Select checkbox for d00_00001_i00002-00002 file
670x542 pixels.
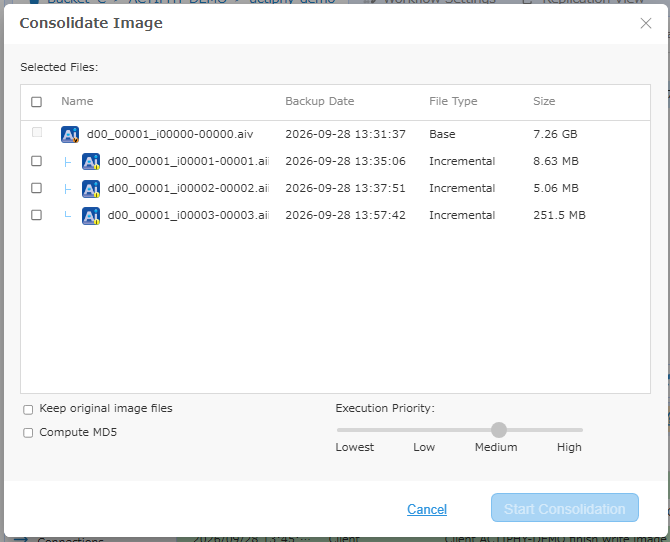tap(37, 188)
